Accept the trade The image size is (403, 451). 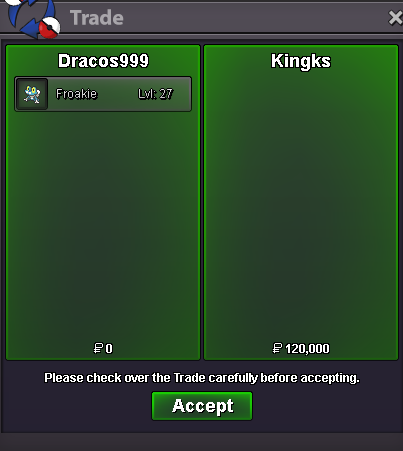pyautogui.click(x=202, y=406)
